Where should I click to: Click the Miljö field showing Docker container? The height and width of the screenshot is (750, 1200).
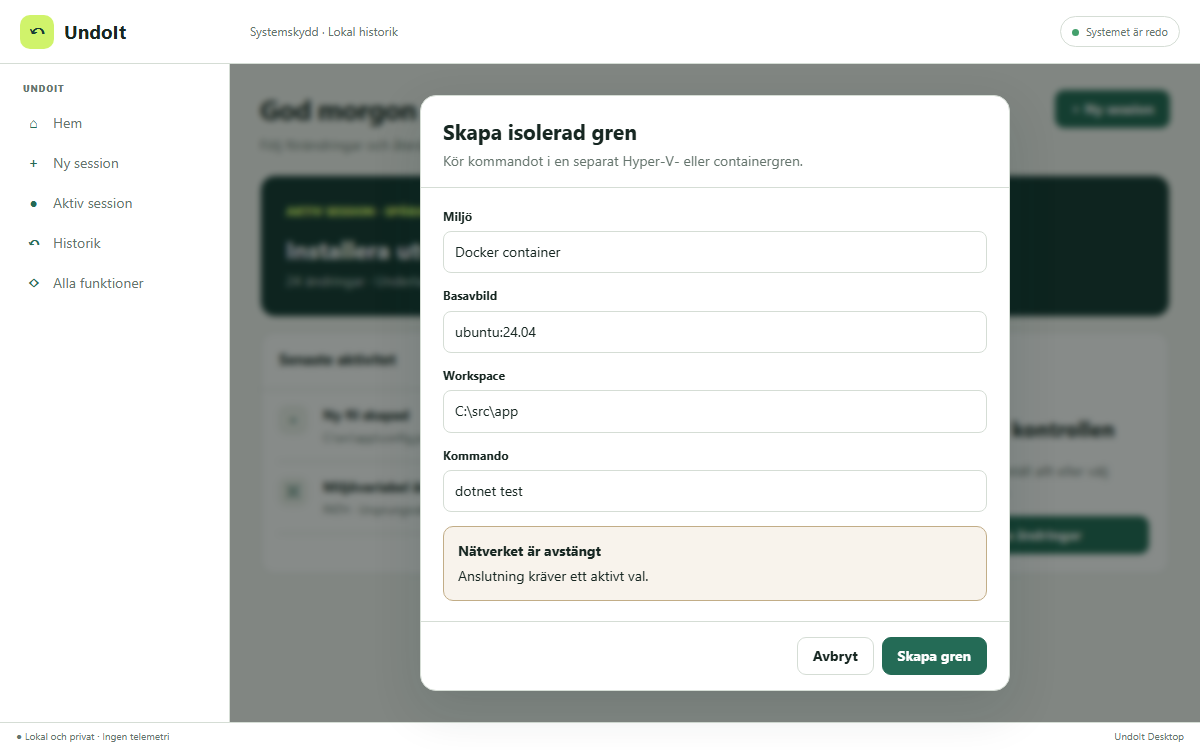point(715,252)
